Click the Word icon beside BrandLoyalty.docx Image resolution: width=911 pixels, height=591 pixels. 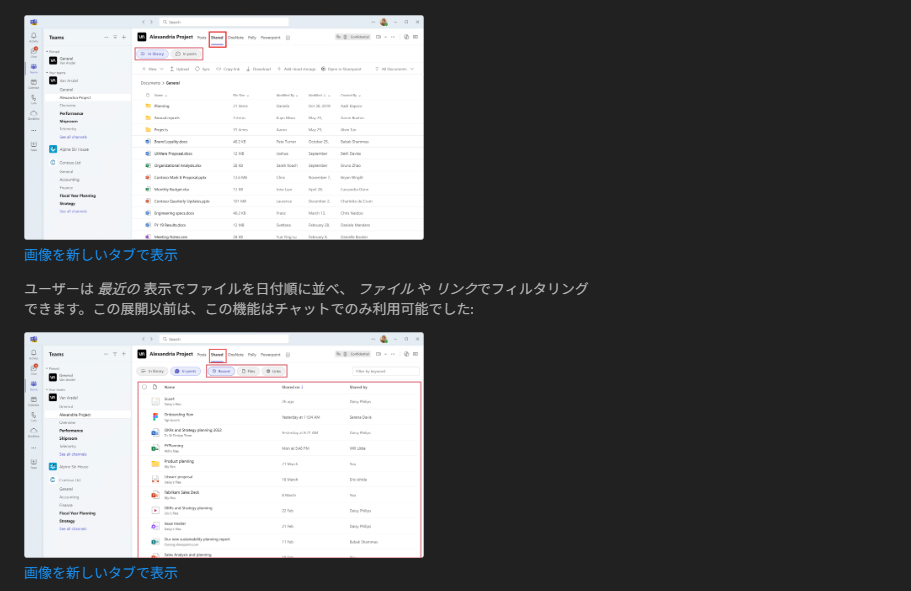coord(147,141)
